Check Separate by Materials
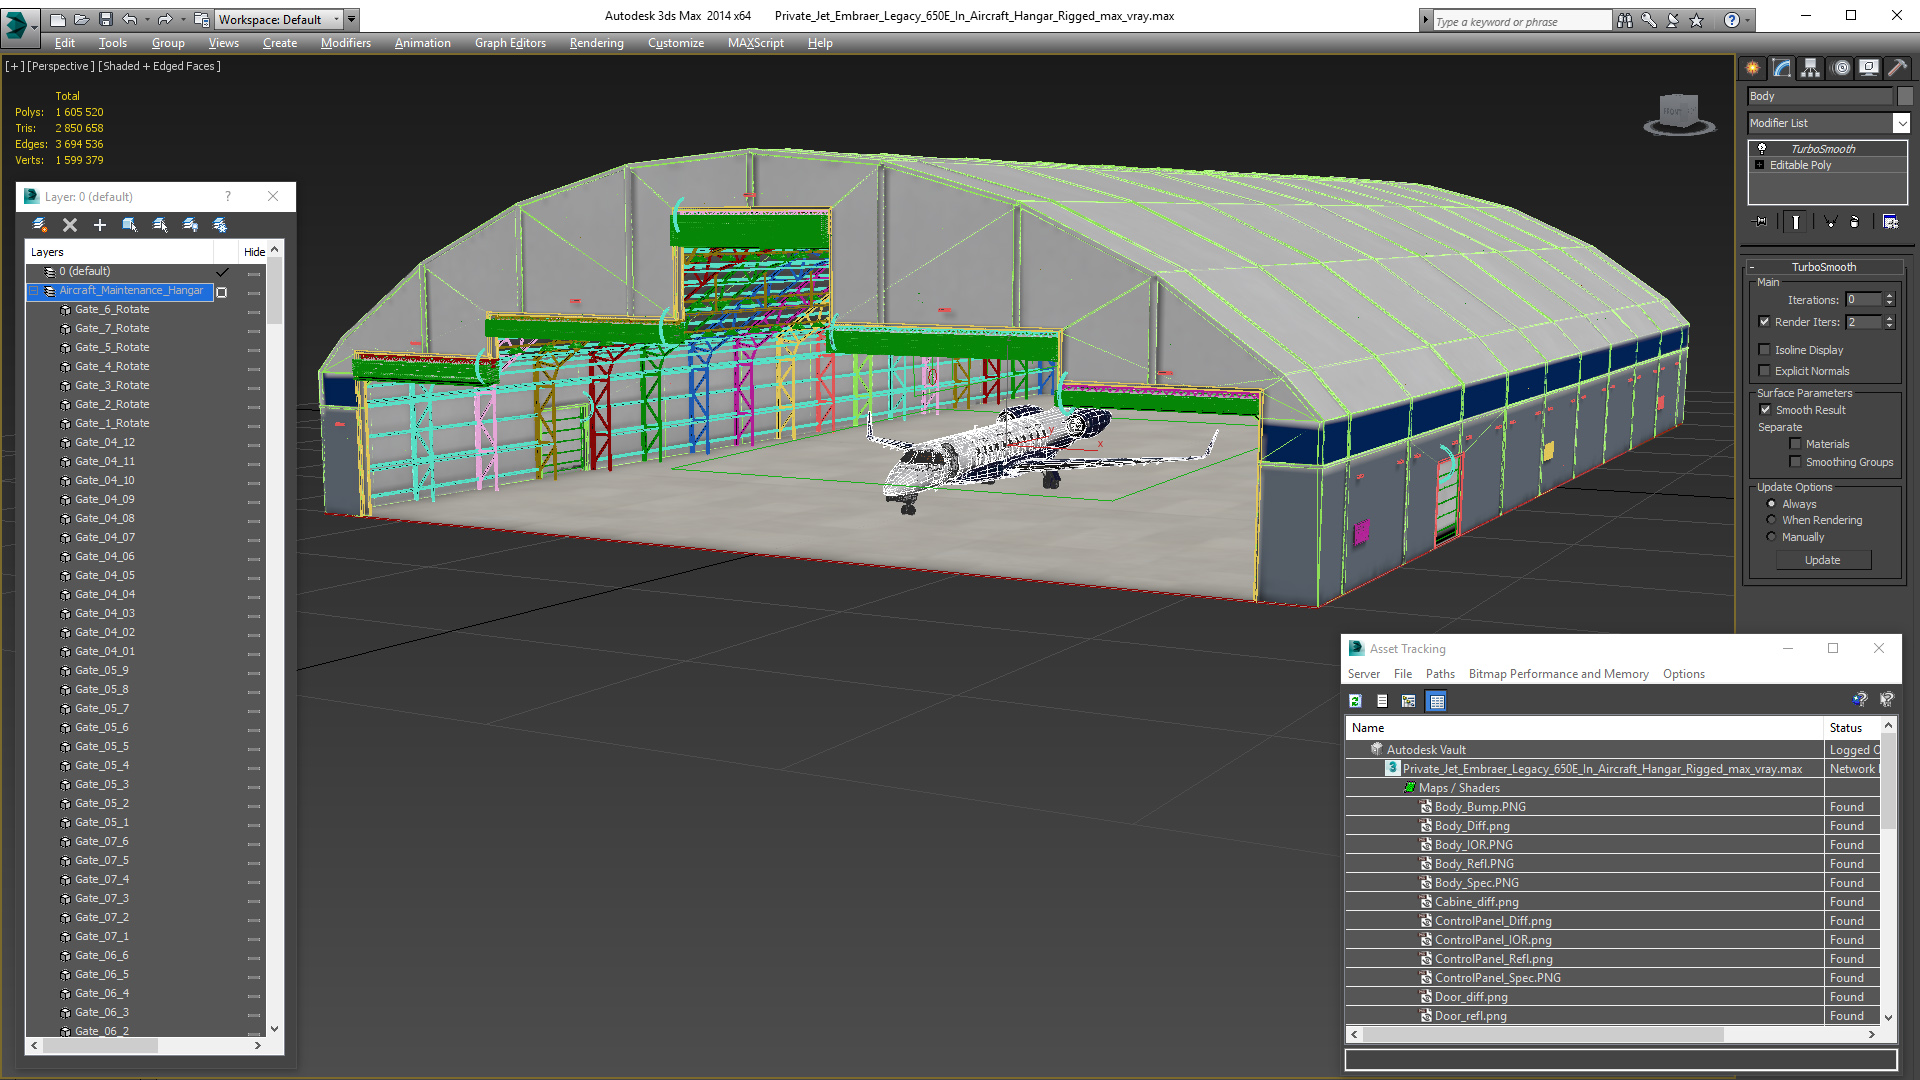 1795,444
